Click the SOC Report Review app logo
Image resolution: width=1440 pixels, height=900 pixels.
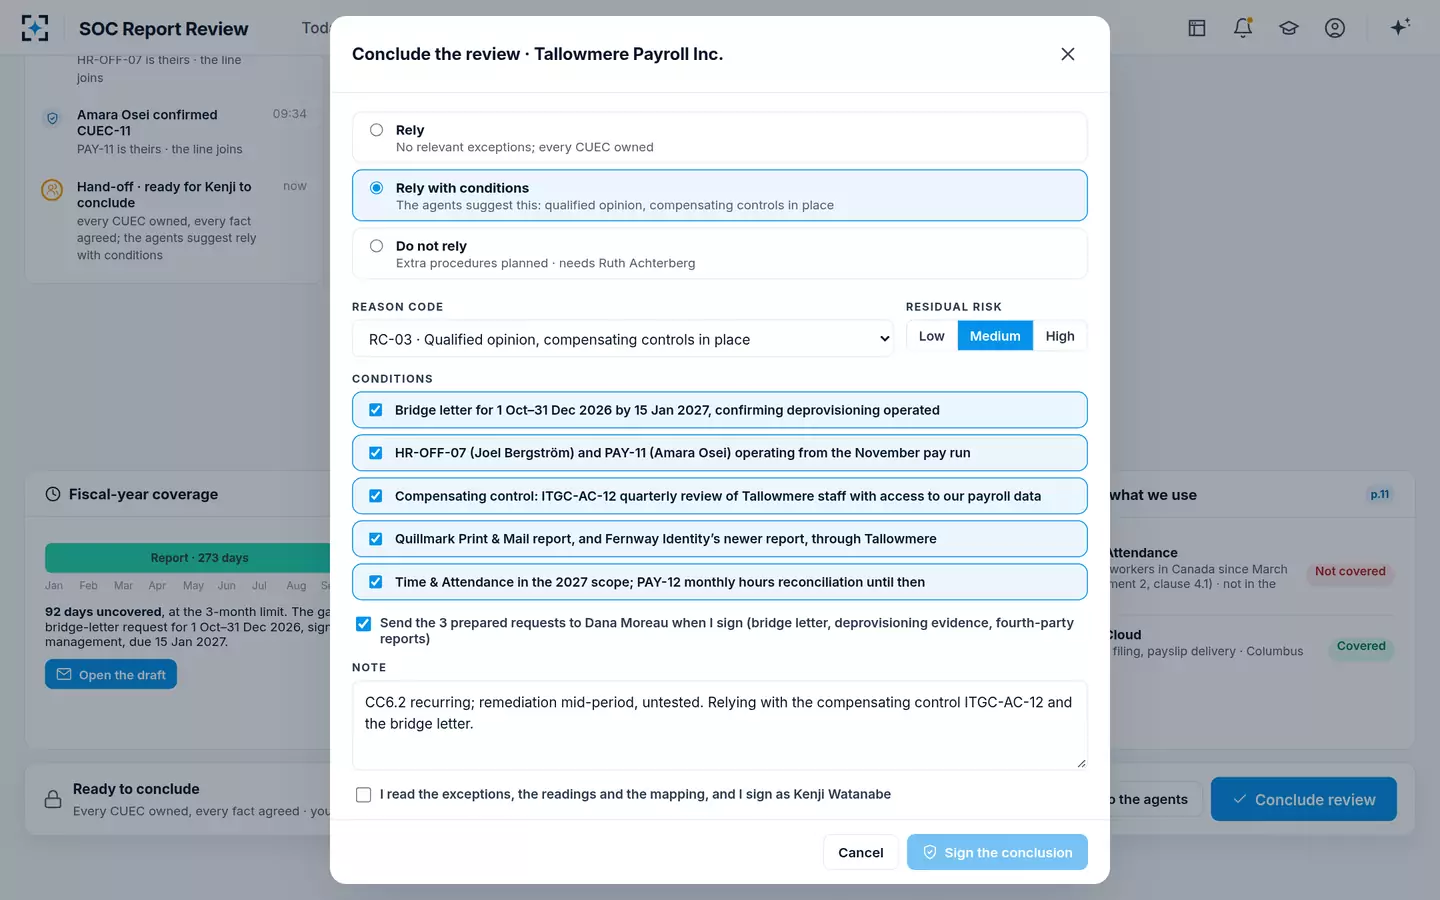[x=35, y=28]
